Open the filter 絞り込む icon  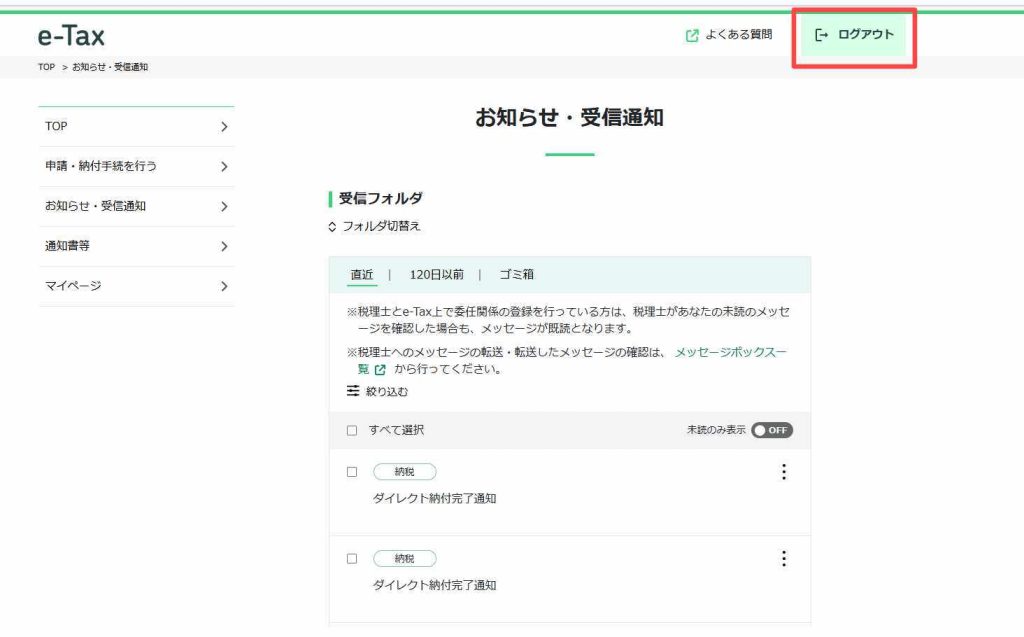click(x=353, y=391)
